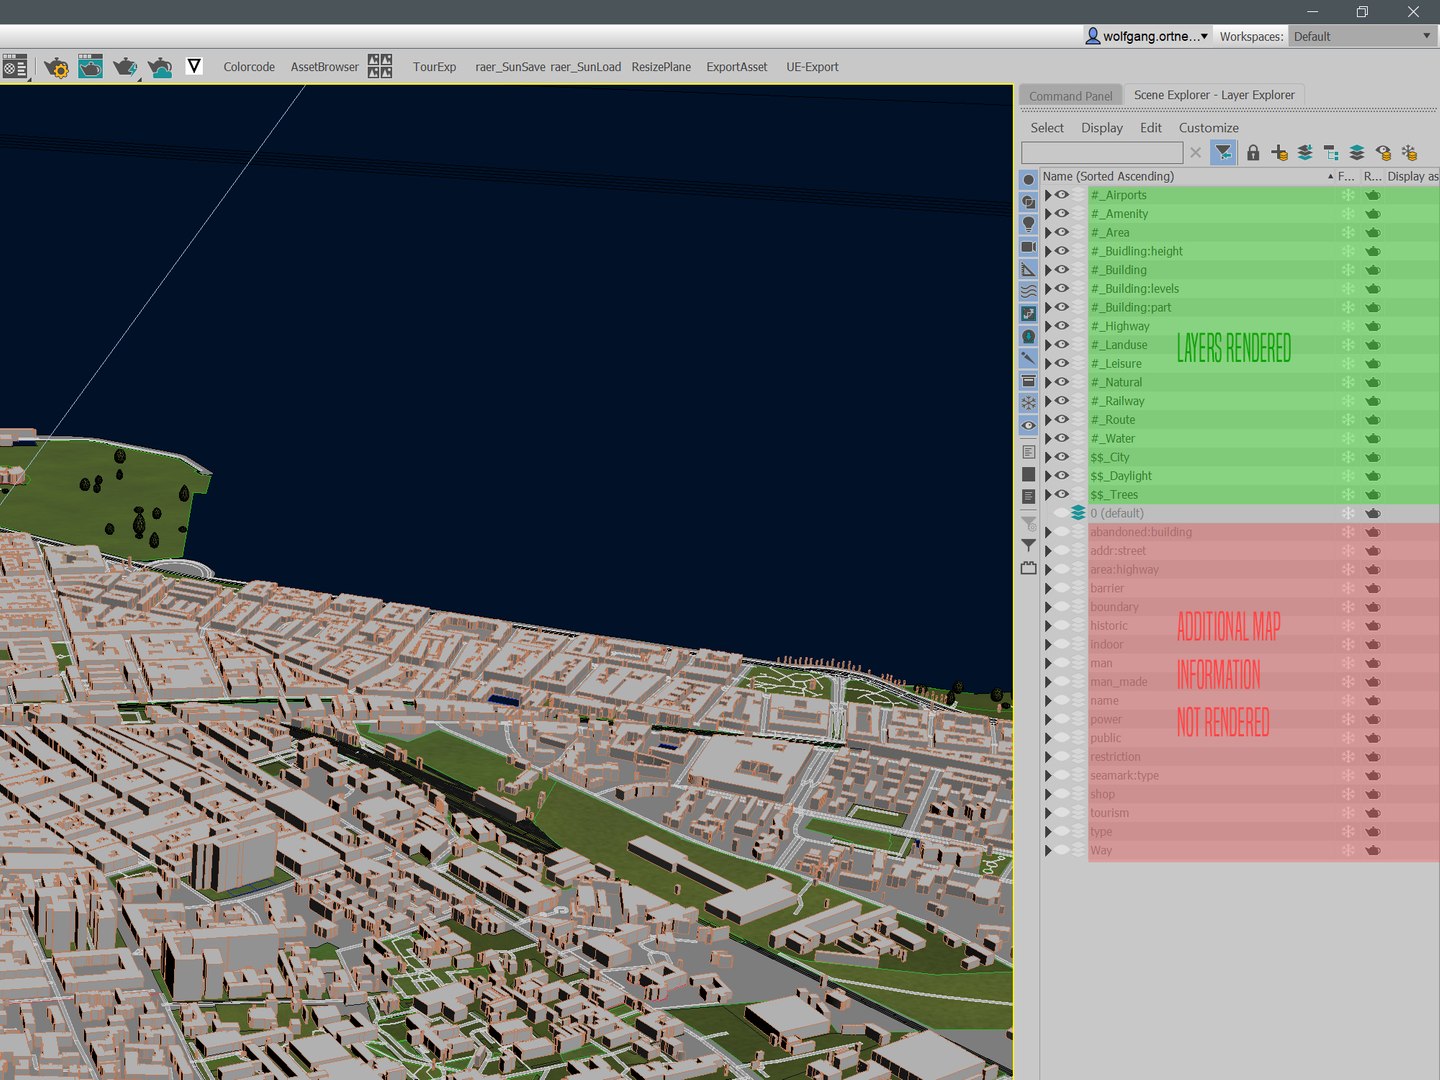This screenshot has height=1080, width=1440.
Task: Create a new layer with plus icon
Action: (1279, 152)
